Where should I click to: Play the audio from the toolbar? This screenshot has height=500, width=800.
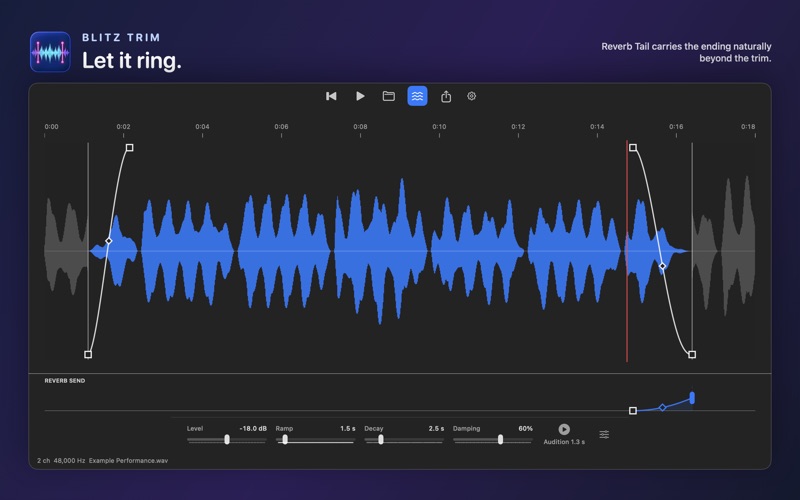[x=360, y=96]
